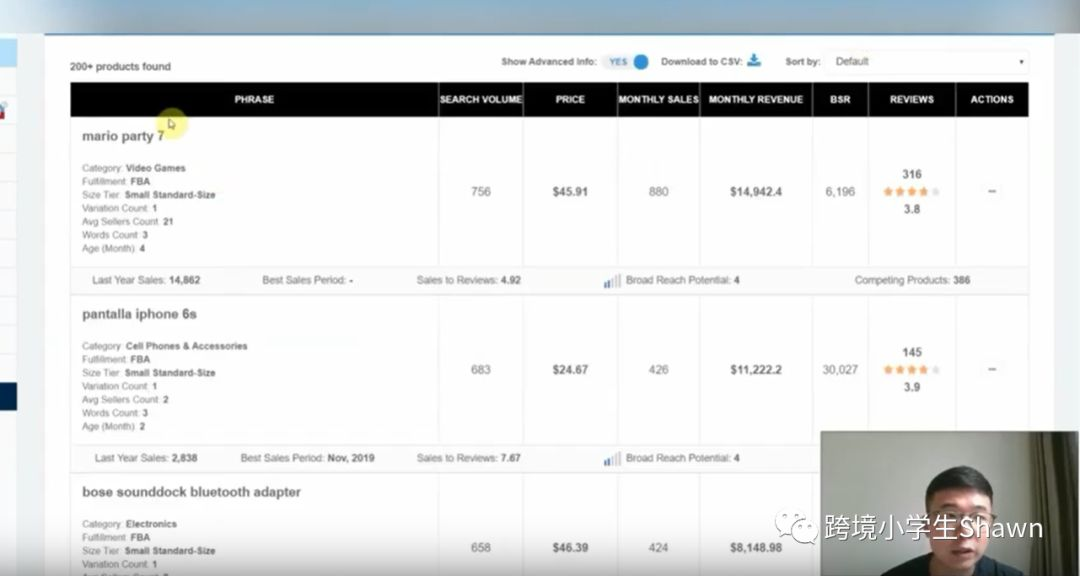Viewport: 1080px width, 576px height.
Task: Select review count 316
Action: tap(912, 174)
